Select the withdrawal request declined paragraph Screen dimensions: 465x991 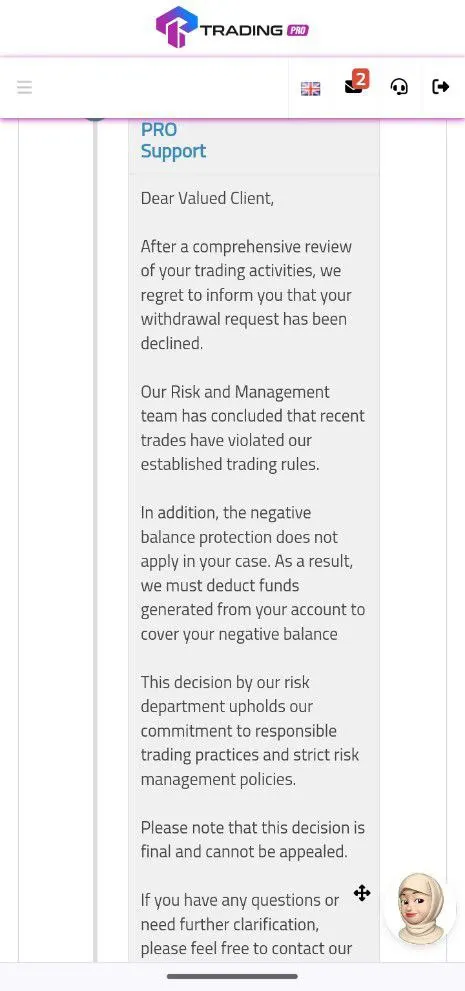[x=246, y=295]
